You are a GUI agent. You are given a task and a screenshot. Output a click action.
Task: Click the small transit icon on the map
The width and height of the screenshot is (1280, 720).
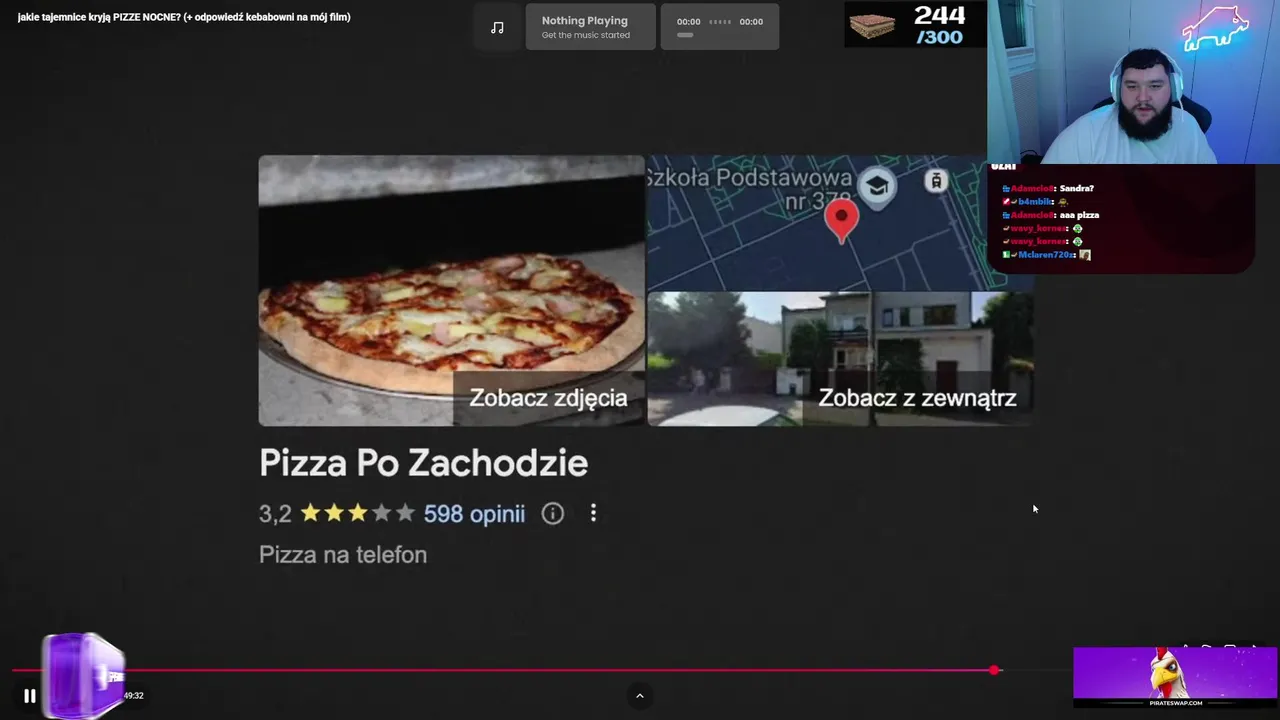click(x=936, y=181)
